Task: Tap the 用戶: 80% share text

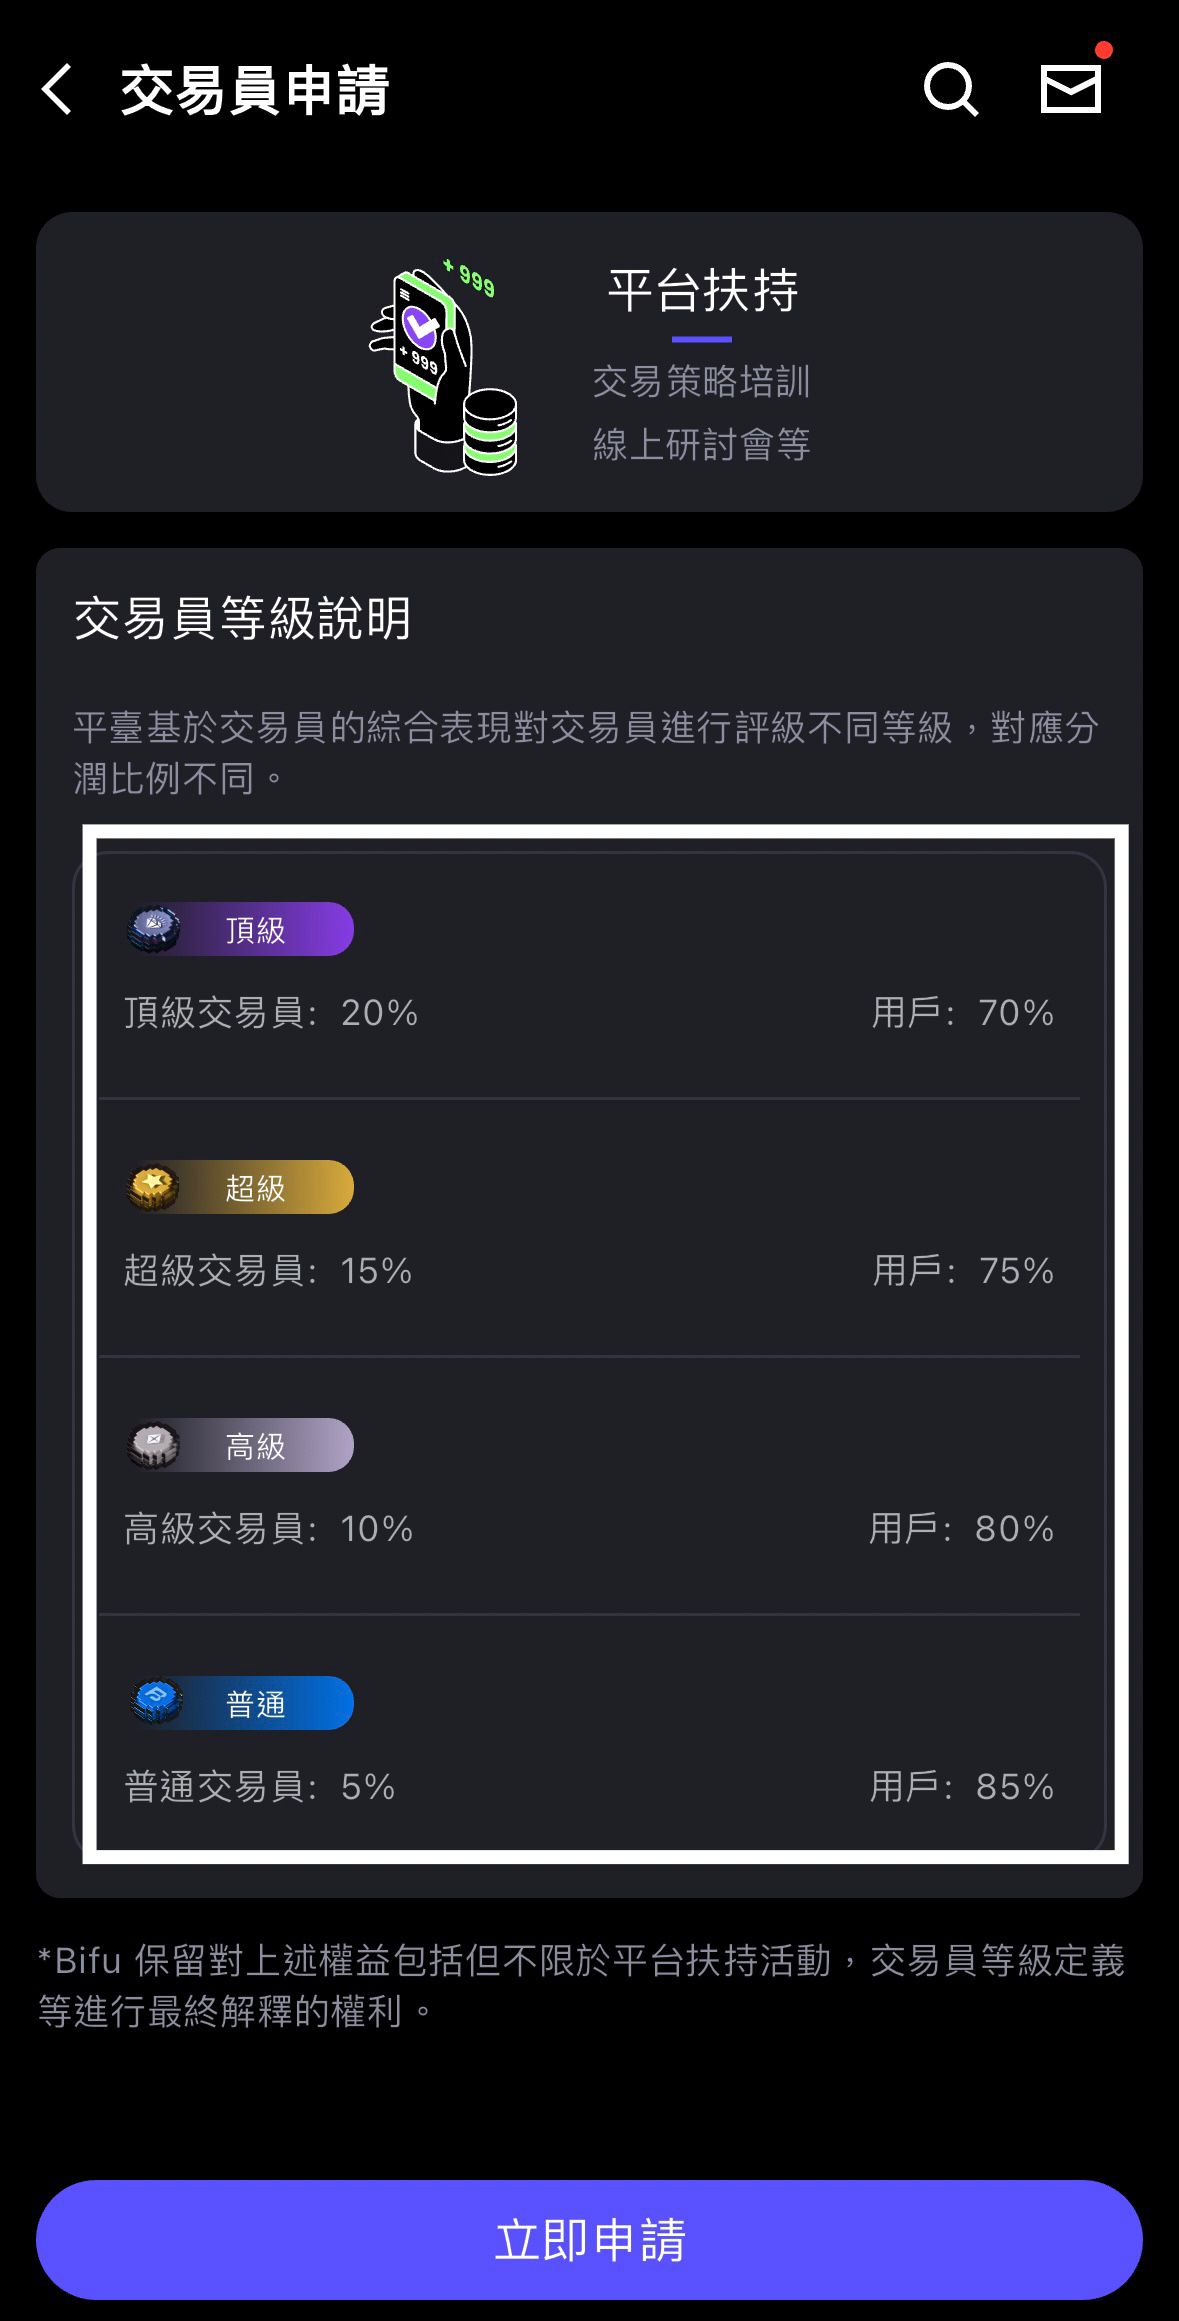Action: point(961,1529)
